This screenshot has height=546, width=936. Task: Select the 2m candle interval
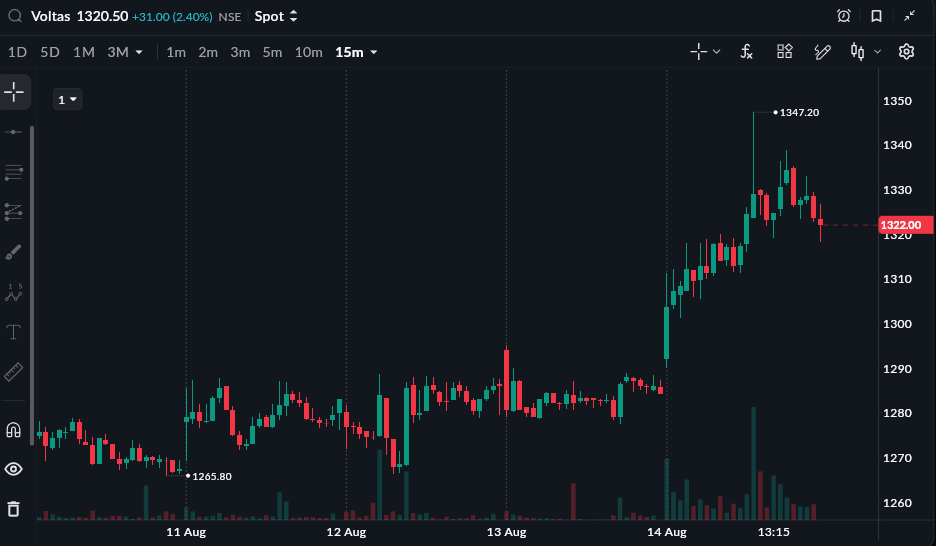pos(208,53)
